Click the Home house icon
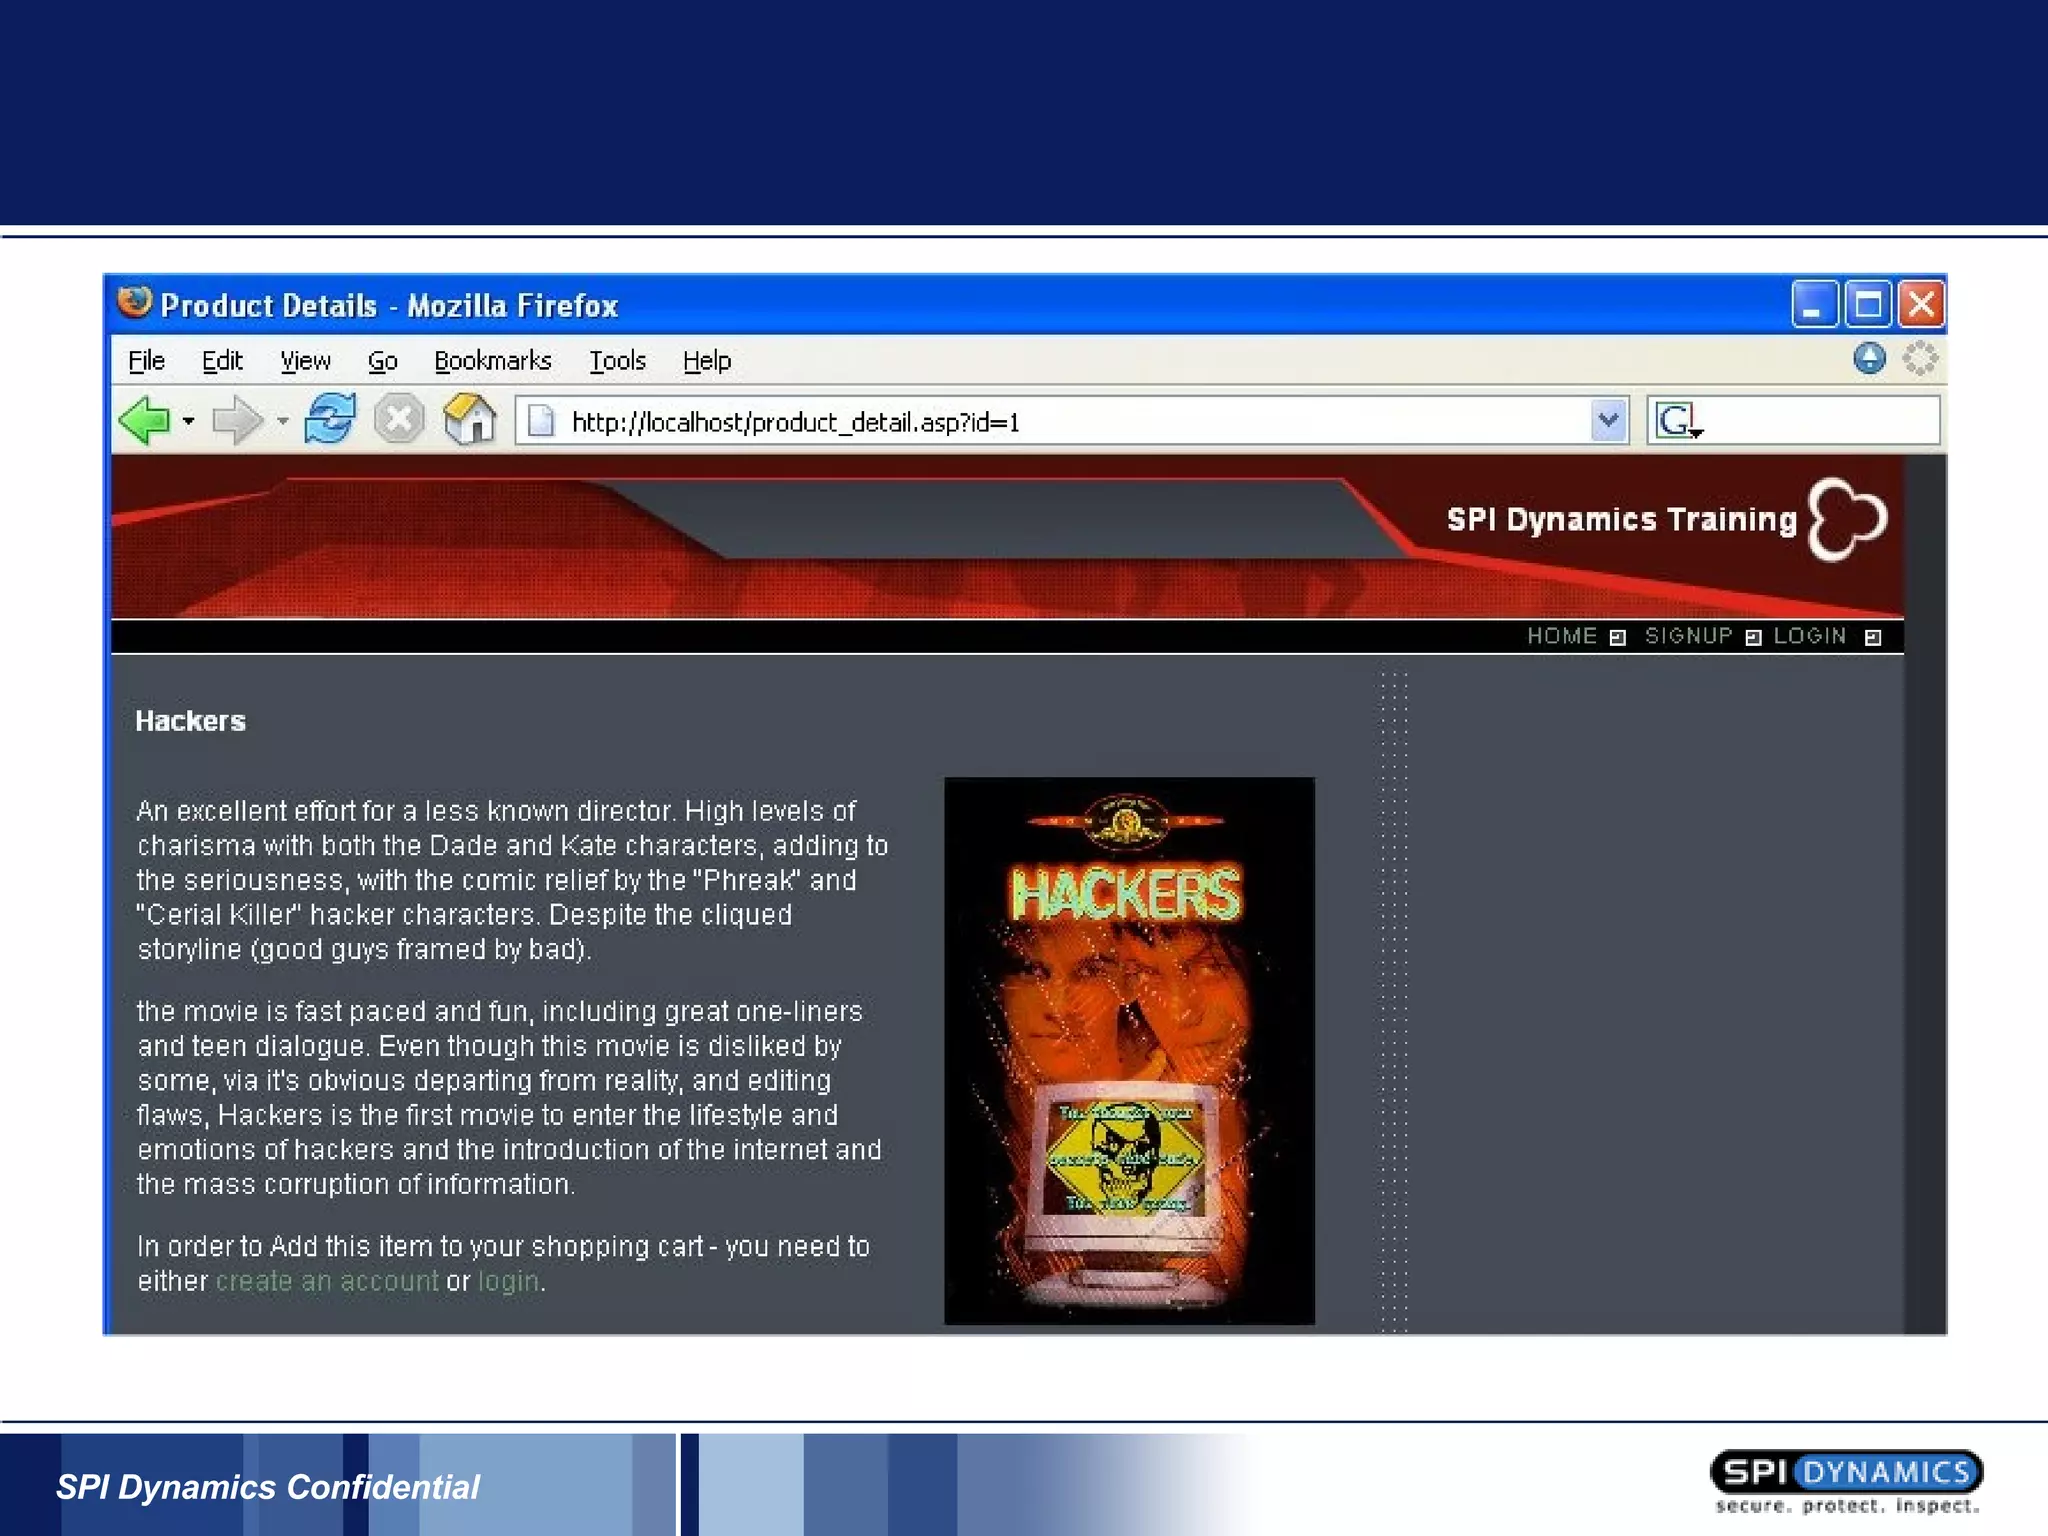 470,418
